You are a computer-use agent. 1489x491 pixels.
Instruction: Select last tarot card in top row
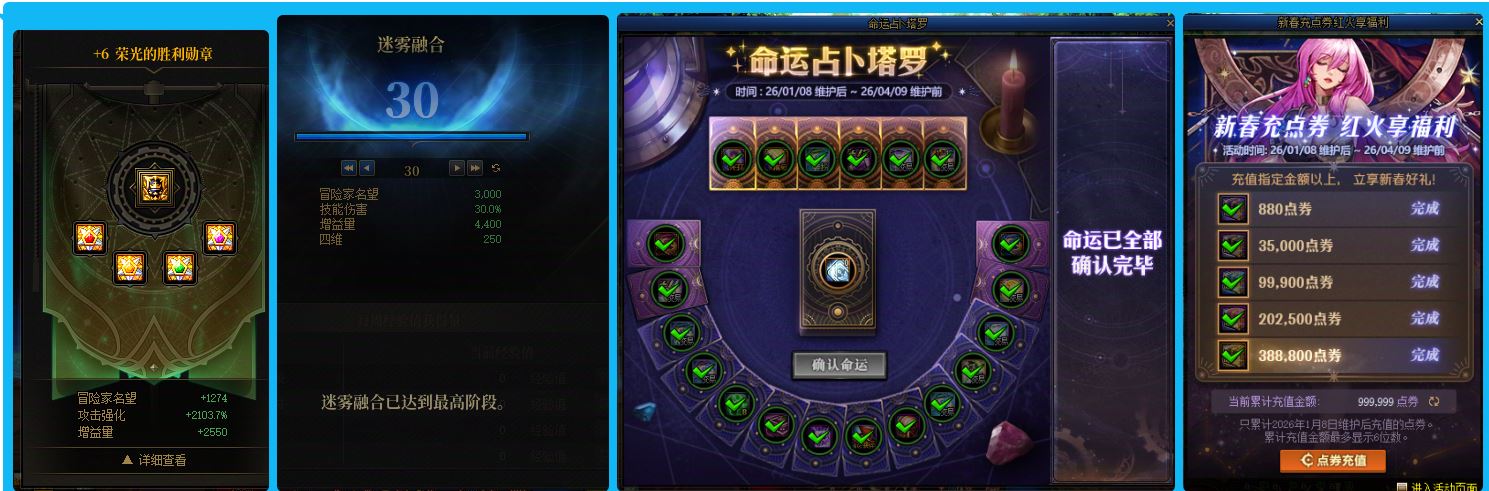(943, 154)
